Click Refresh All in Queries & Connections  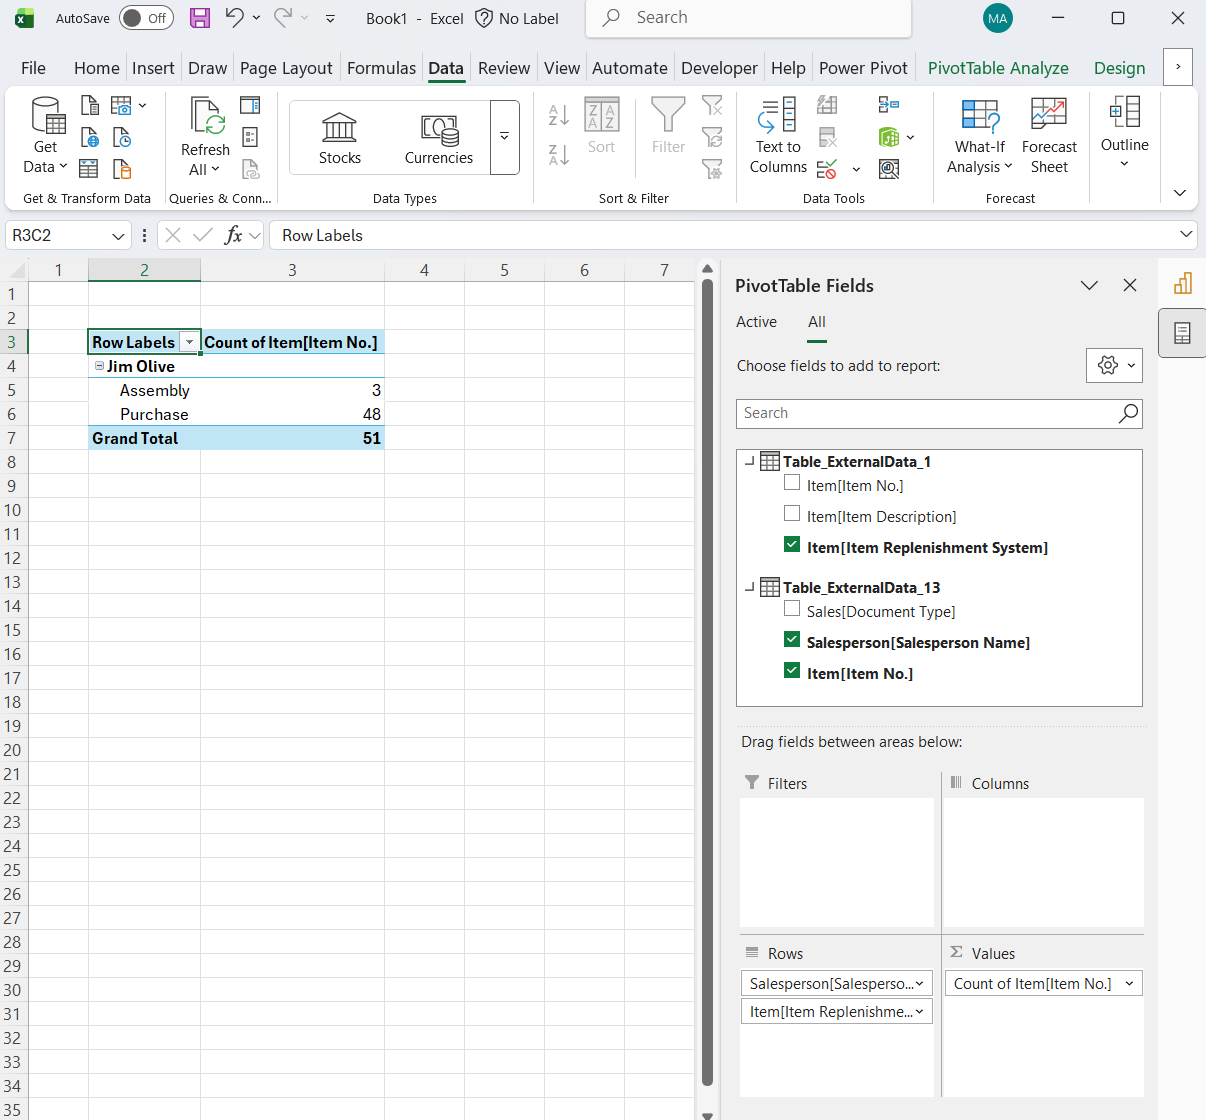coord(205,135)
